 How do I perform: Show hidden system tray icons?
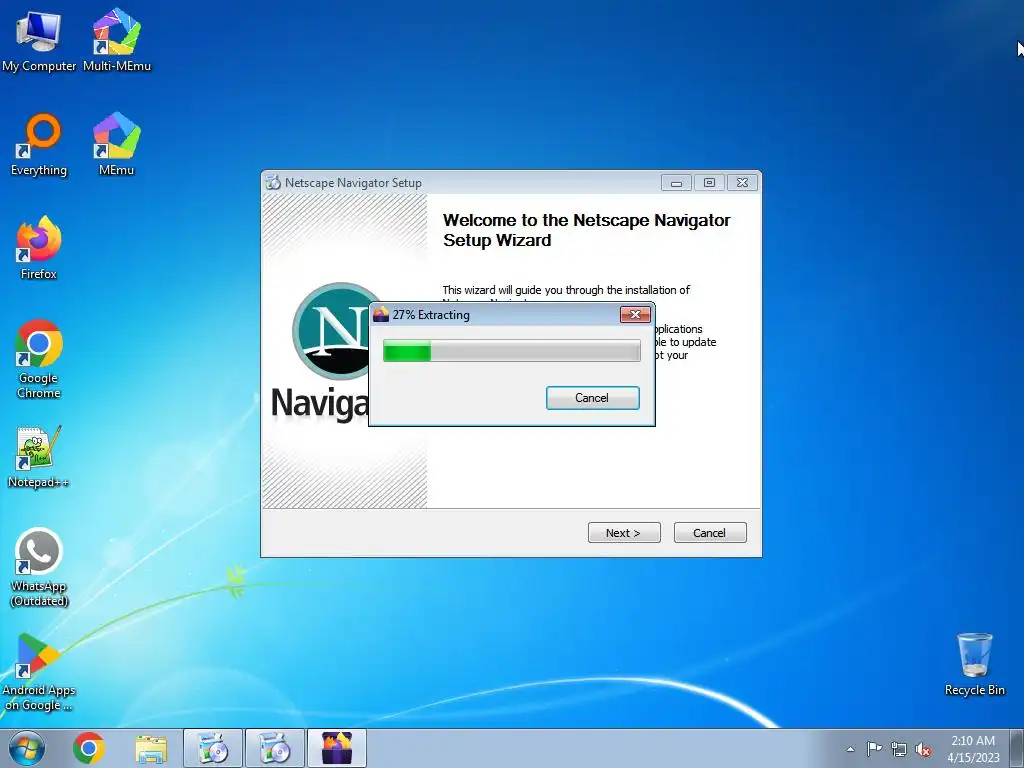pyautogui.click(x=850, y=749)
